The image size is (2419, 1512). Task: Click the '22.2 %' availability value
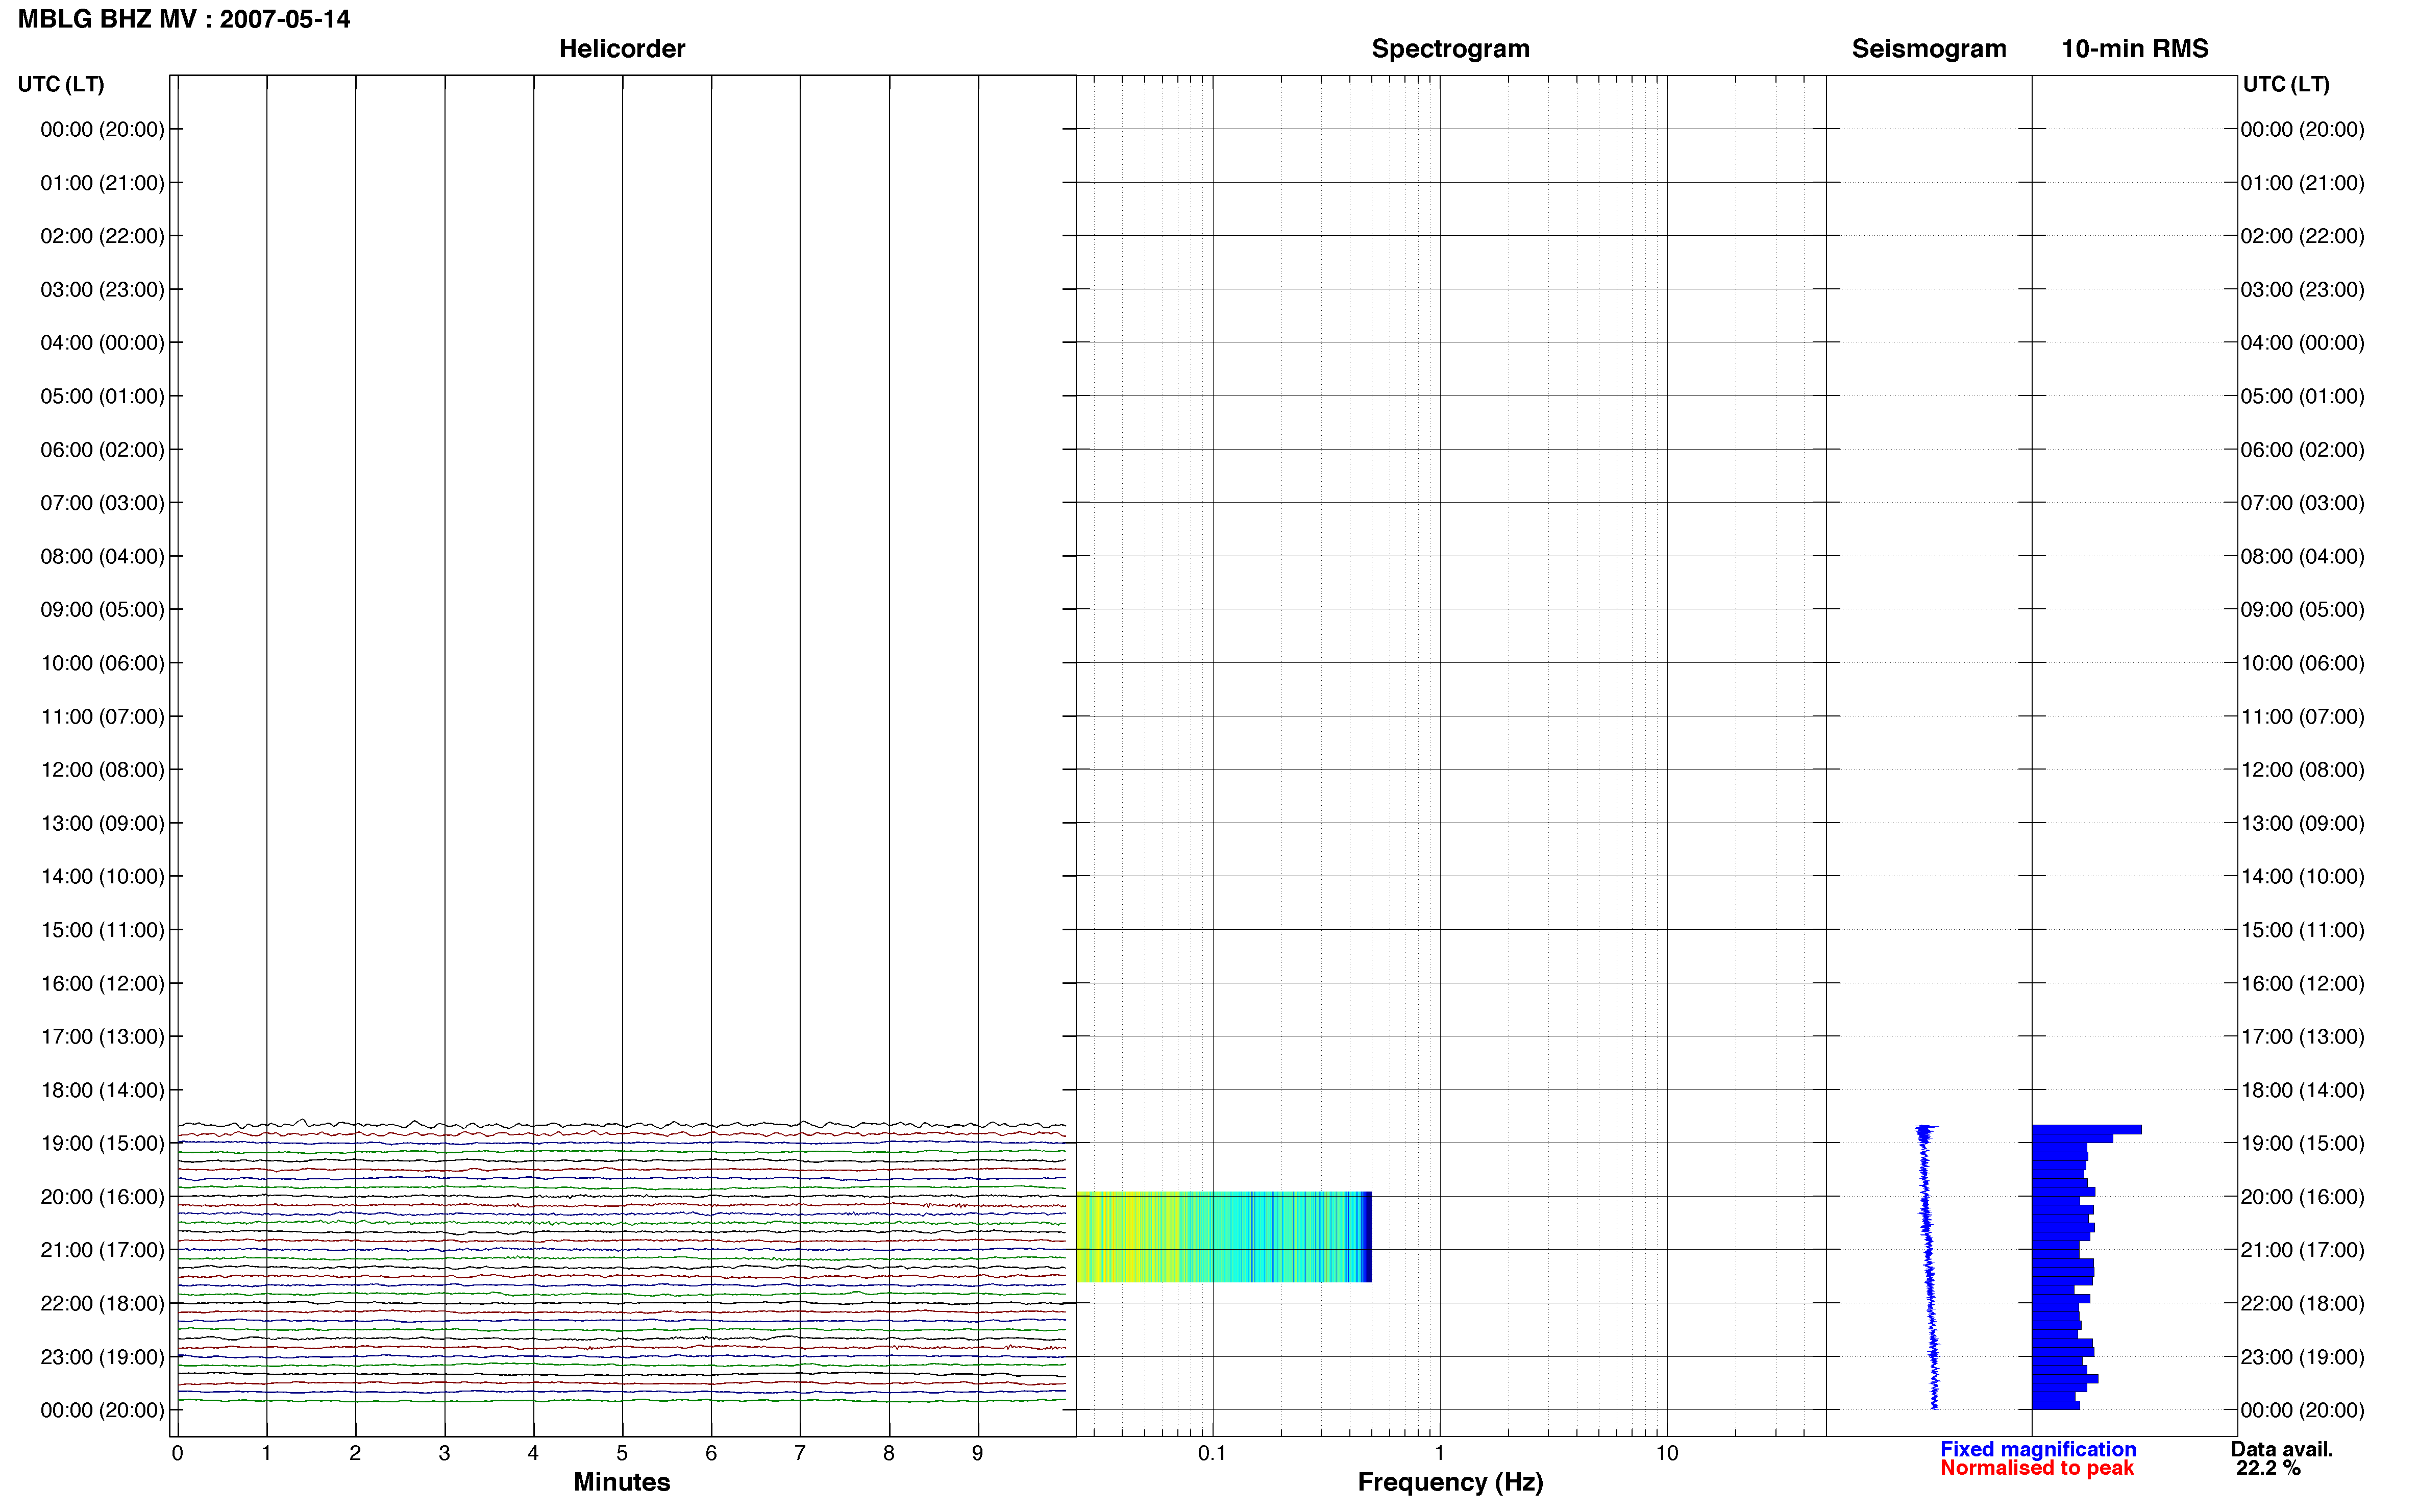pyautogui.click(x=2268, y=1468)
